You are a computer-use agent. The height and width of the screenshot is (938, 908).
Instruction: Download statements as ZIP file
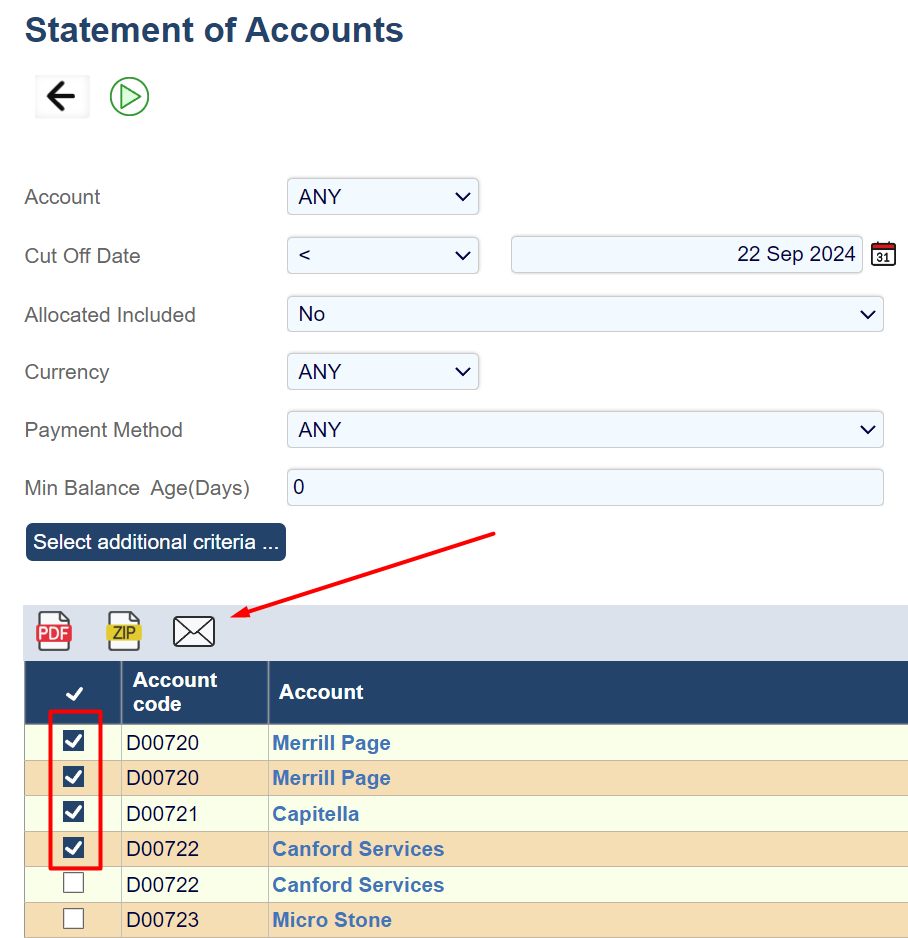click(125, 631)
